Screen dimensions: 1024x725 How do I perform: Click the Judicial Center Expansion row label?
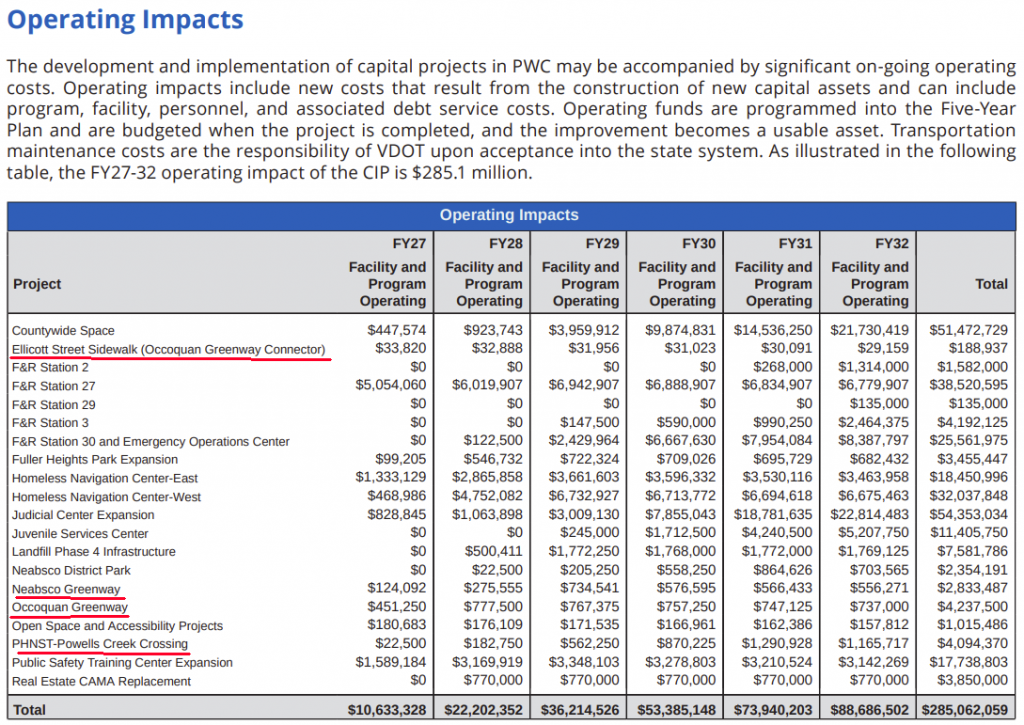(x=83, y=515)
